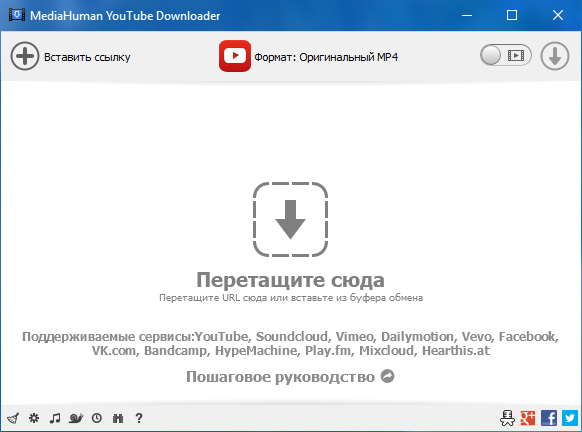
Task: Click the dashed drop-zone arrow box
Action: click(x=290, y=219)
